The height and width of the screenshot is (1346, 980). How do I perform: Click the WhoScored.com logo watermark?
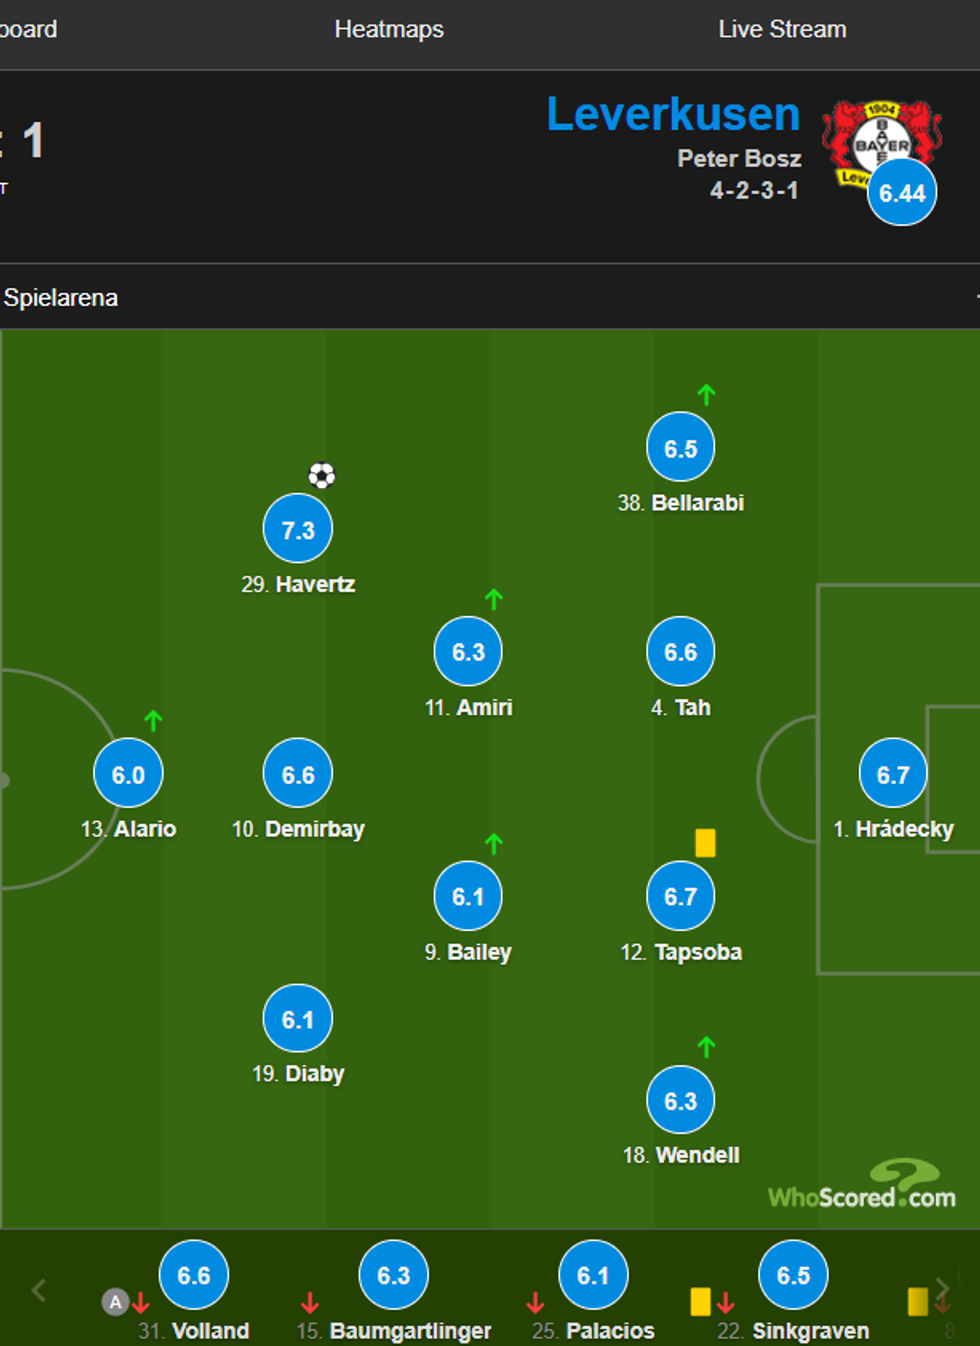(x=862, y=1187)
